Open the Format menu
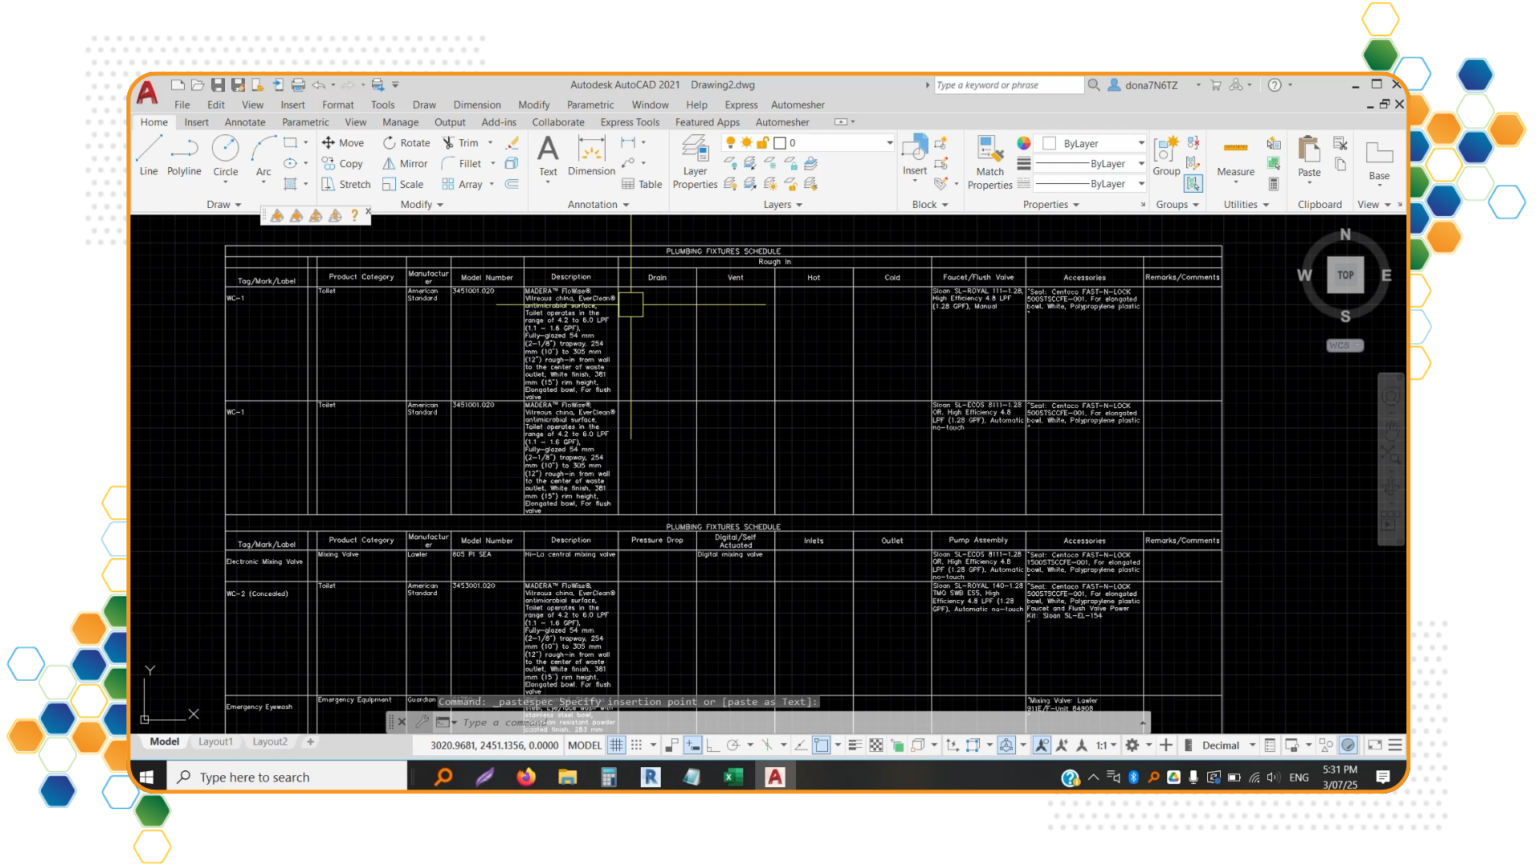 [338, 105]
